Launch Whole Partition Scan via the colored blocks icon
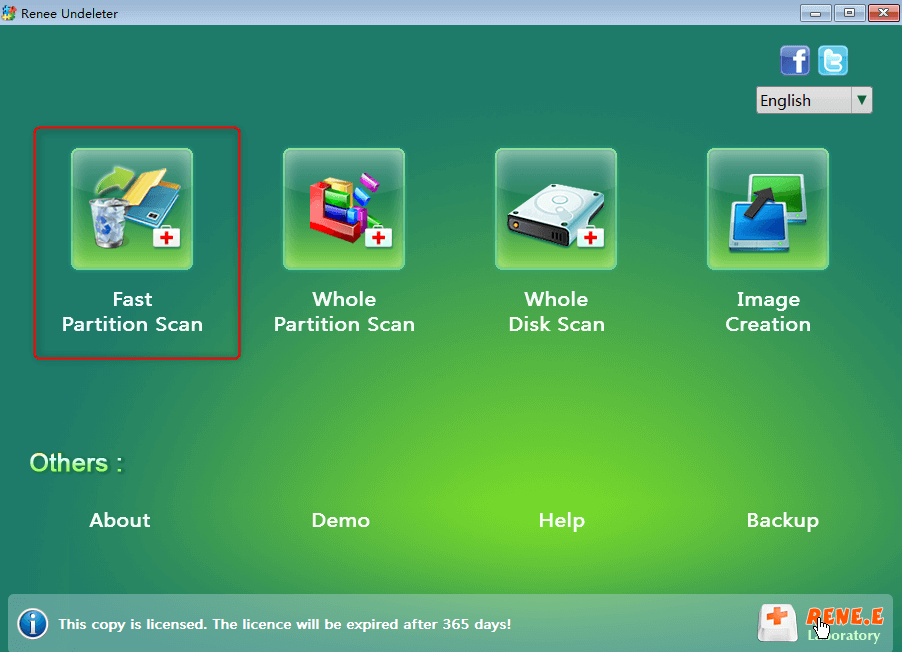The height and width of the screenshot is (652, 902). coord(344,209)
